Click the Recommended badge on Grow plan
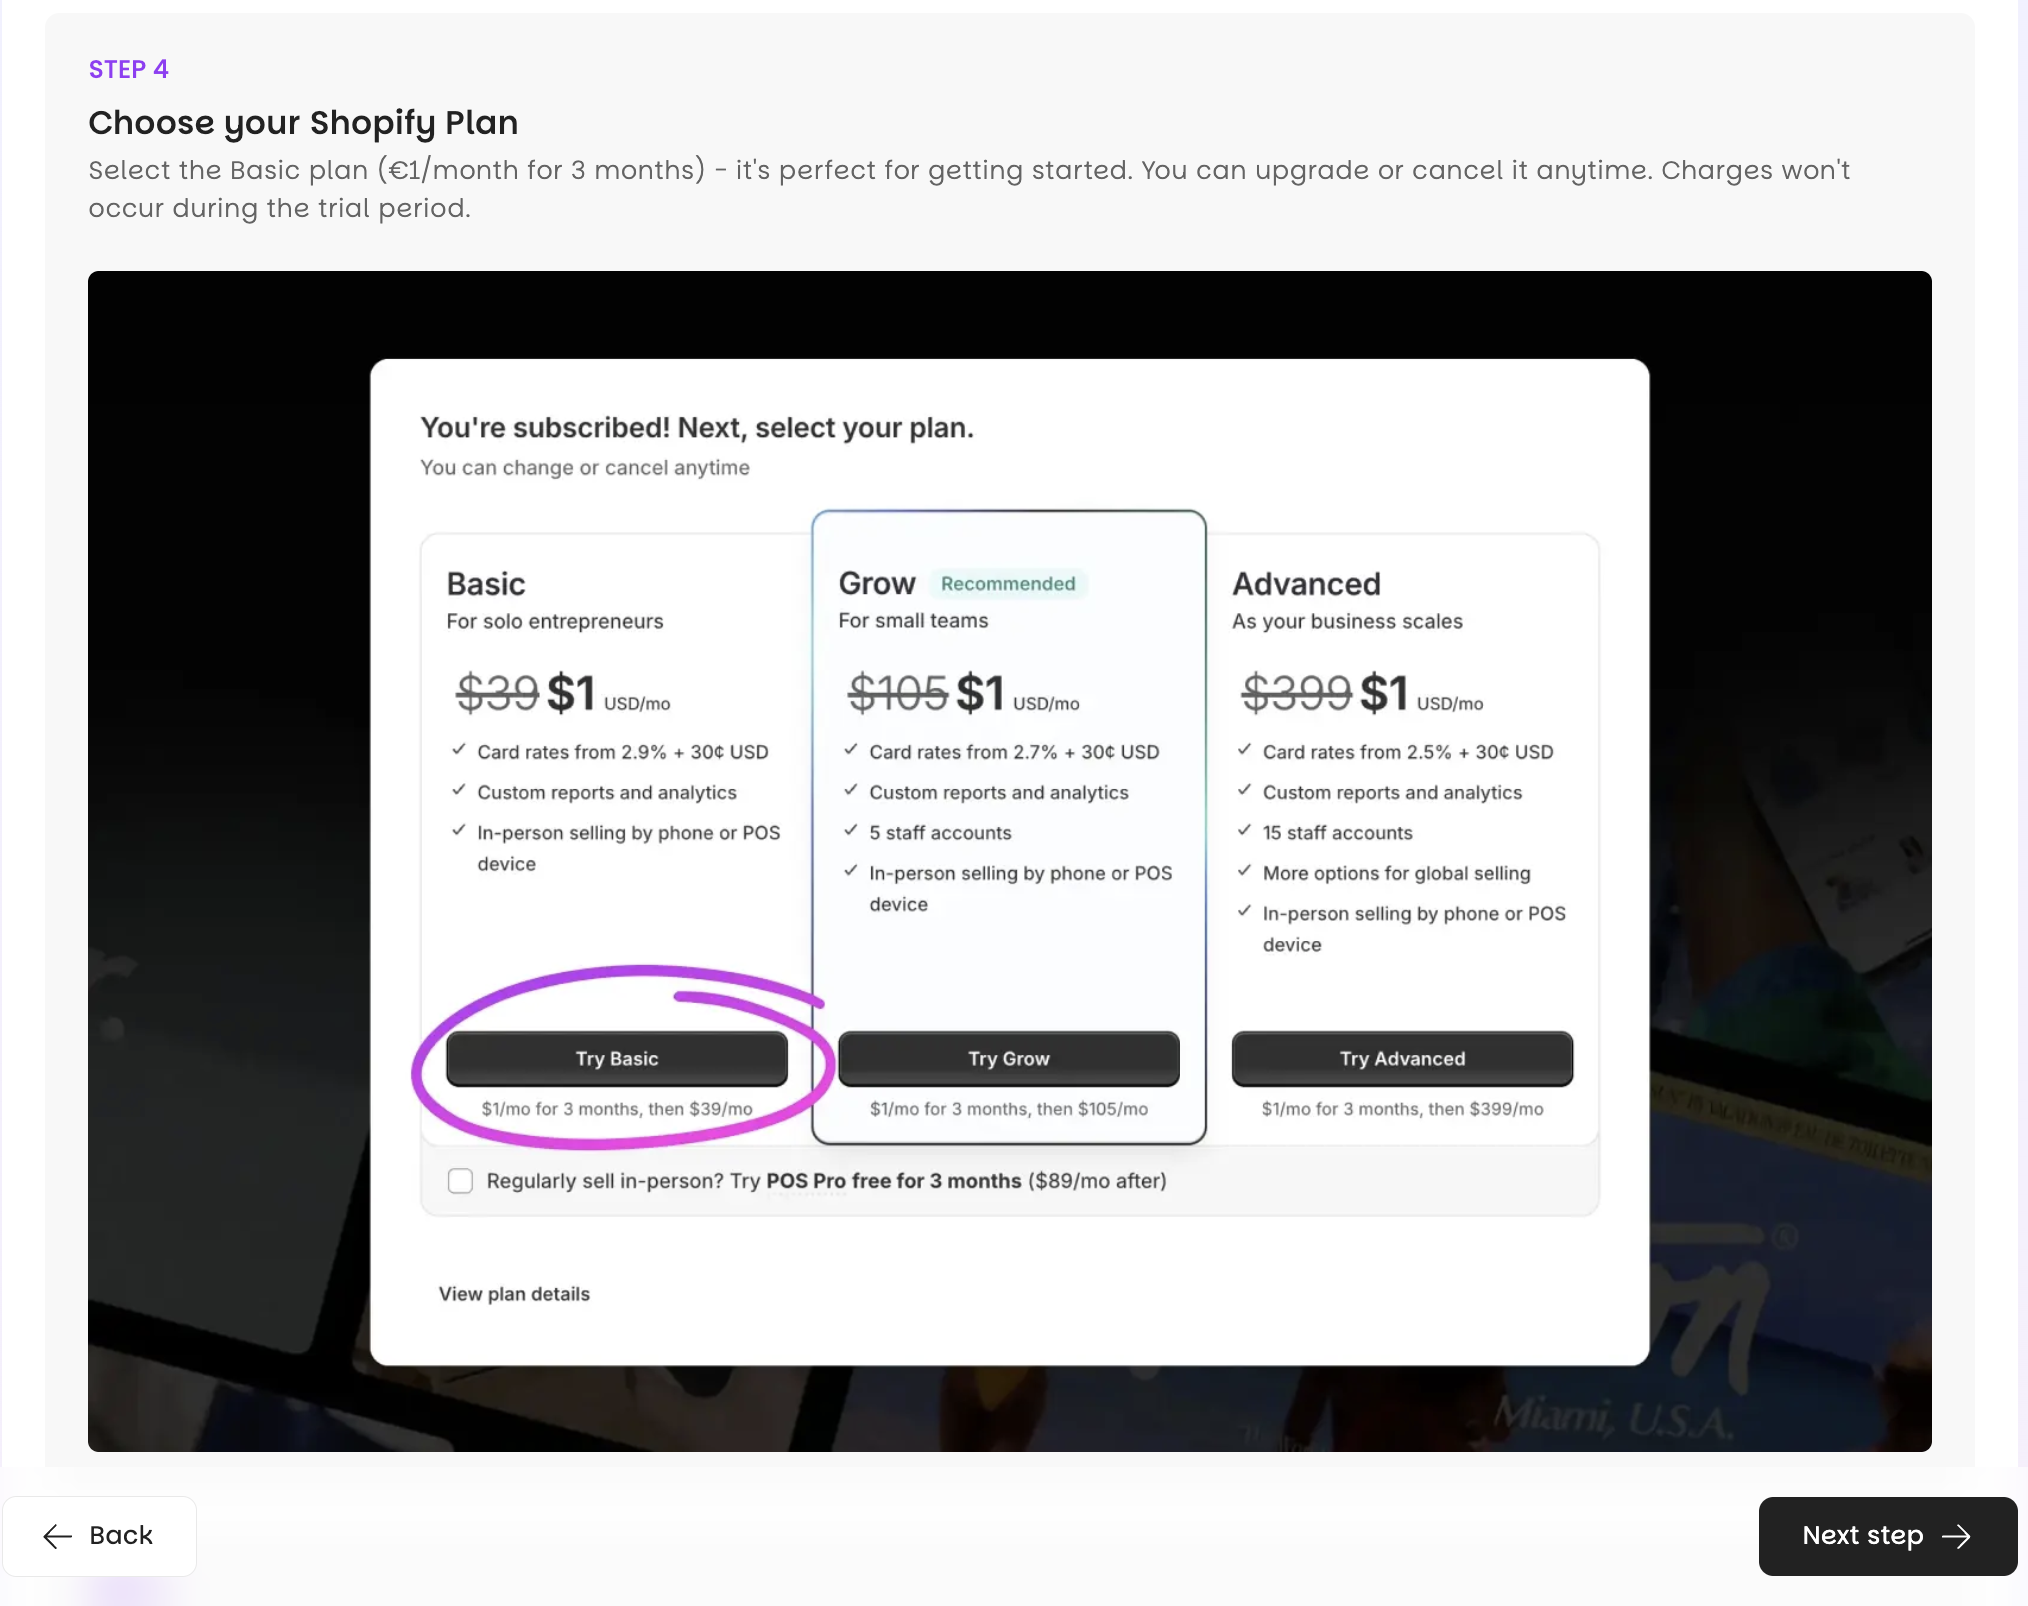This screenshot has height=1606, width=2028. 1008,584
